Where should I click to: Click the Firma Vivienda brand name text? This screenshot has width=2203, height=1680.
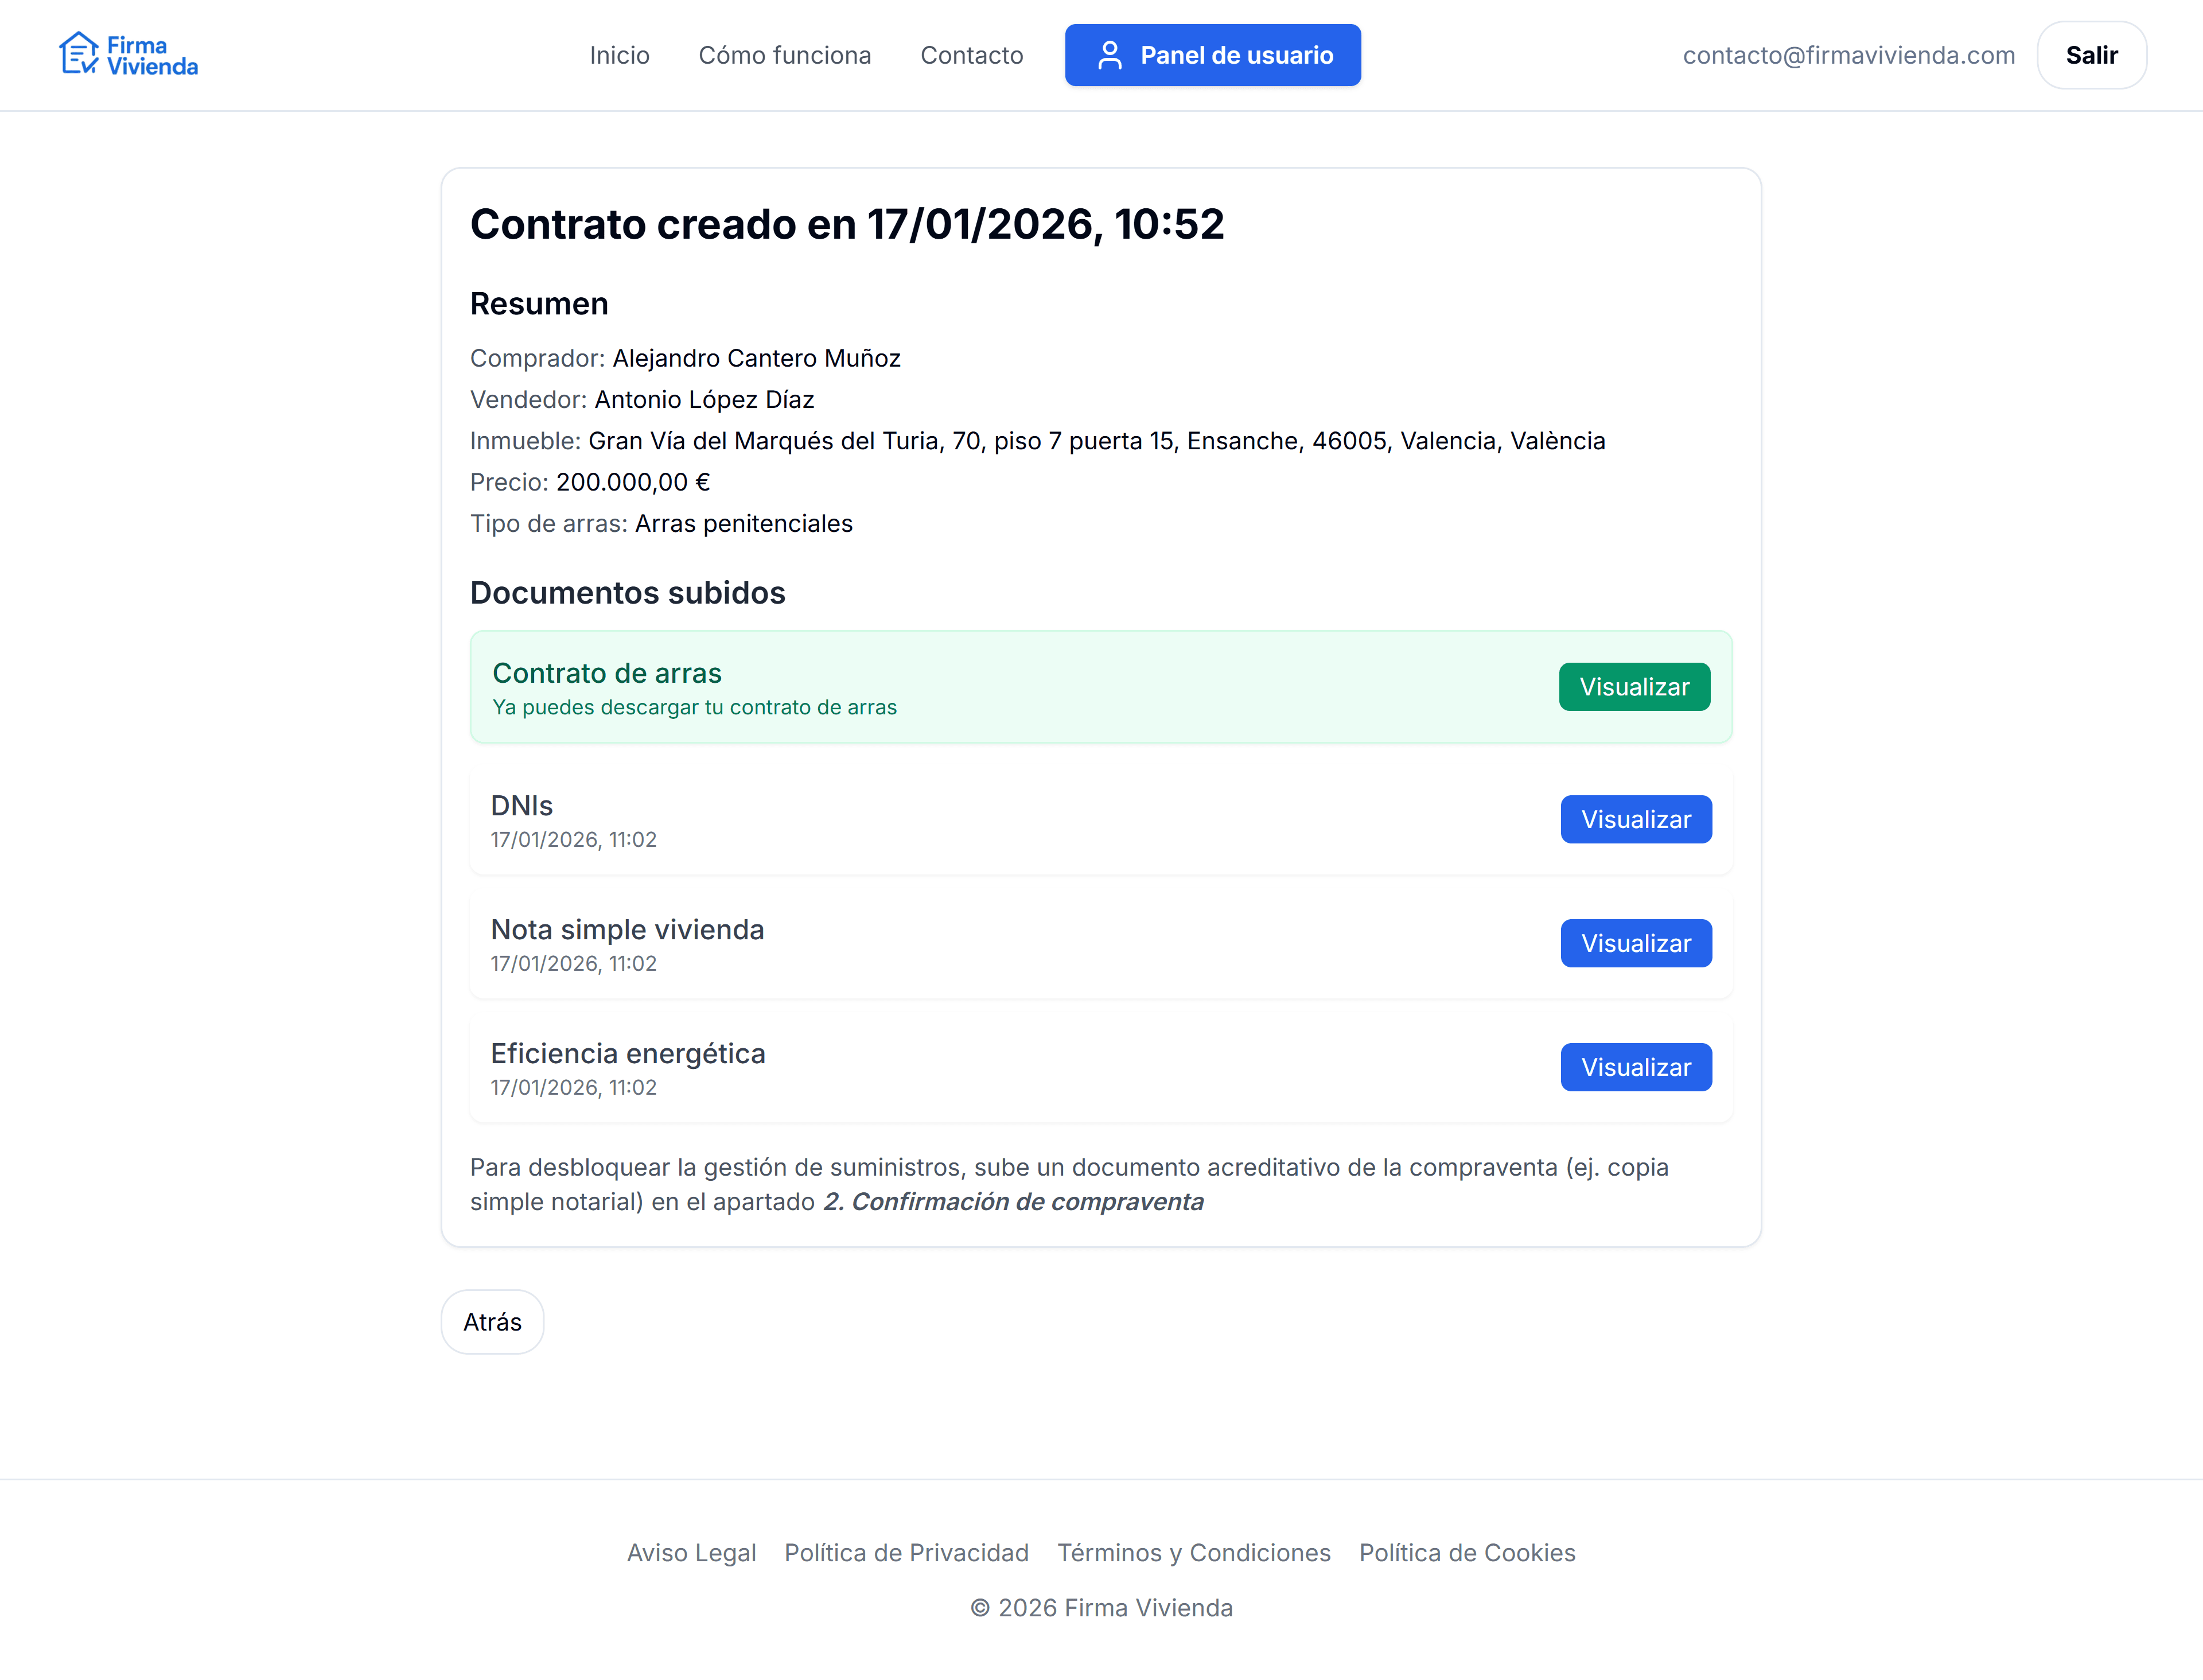coord(152,56)
